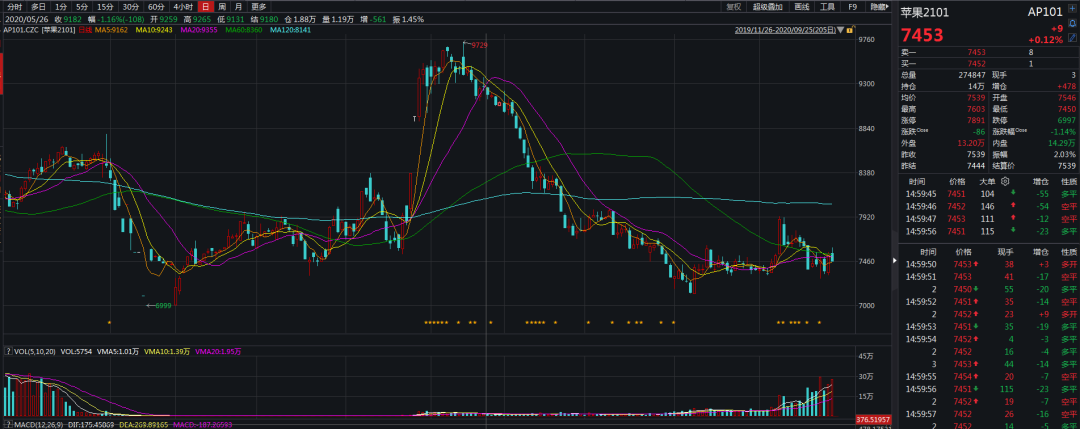Select the 1分 period tab
This screenshot has width=1080, height=429.
(61, 7)
